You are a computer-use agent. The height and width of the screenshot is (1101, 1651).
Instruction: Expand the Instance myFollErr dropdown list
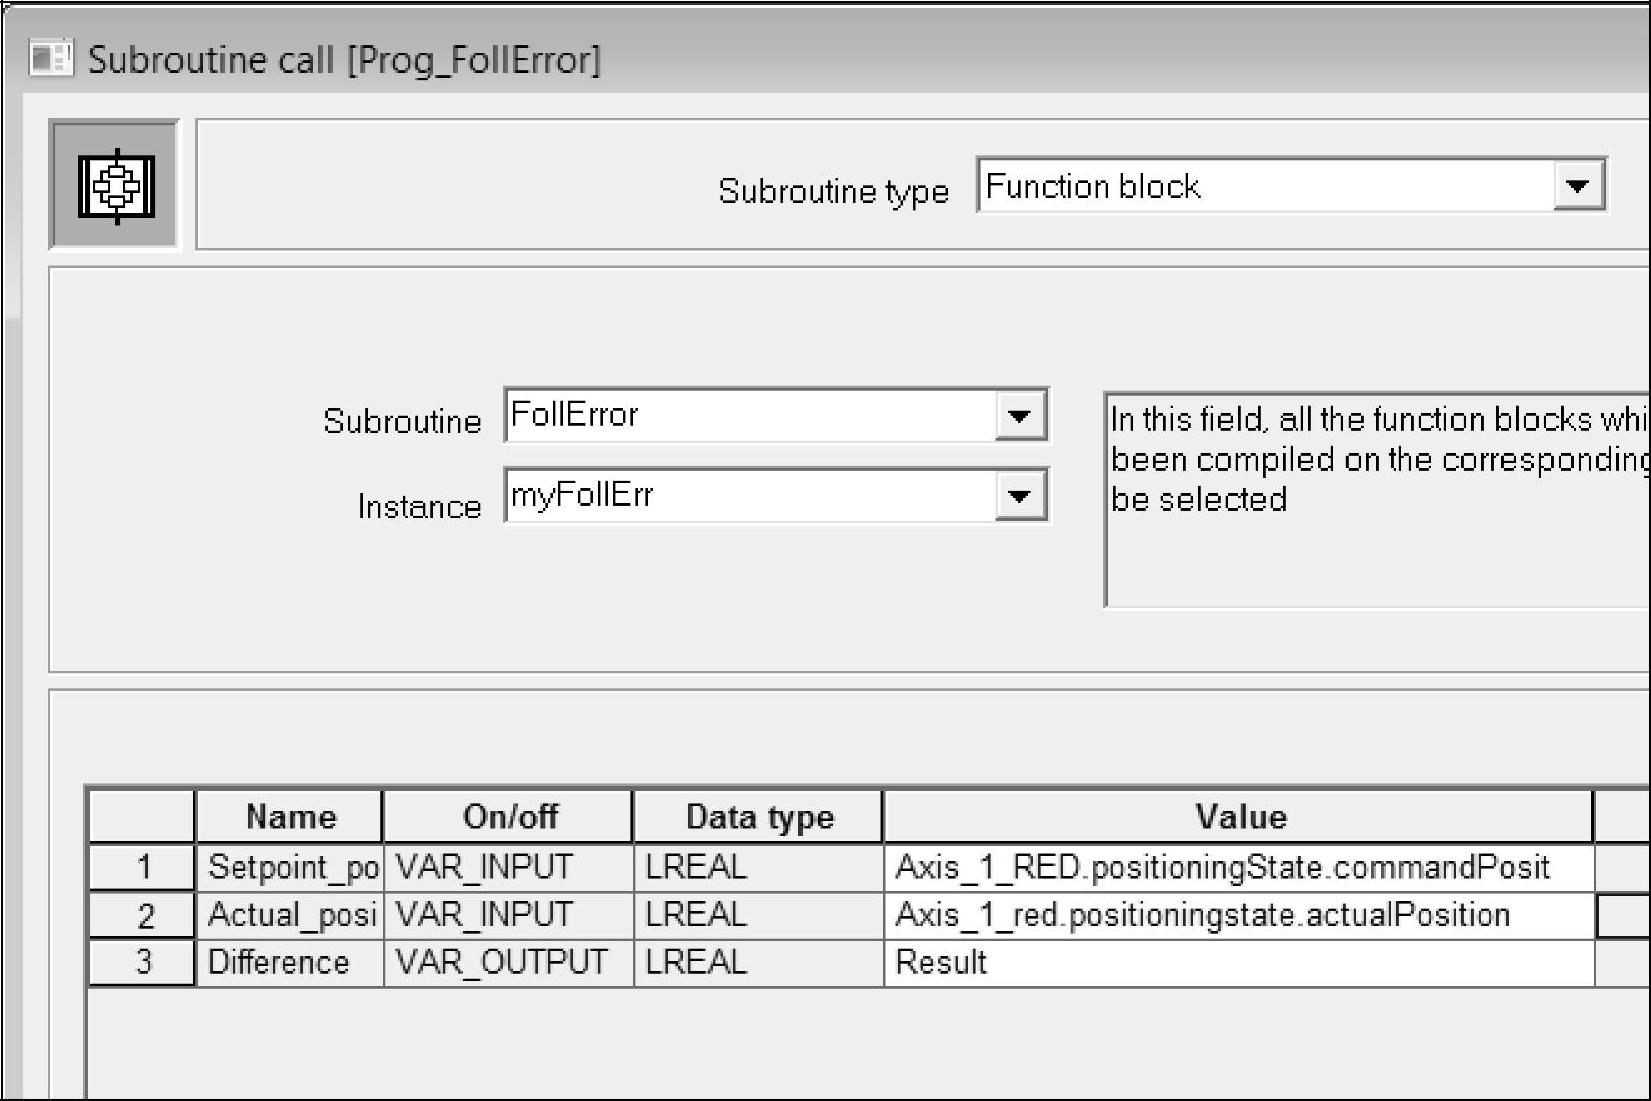pyautogui.click(x=1019, y=496)
